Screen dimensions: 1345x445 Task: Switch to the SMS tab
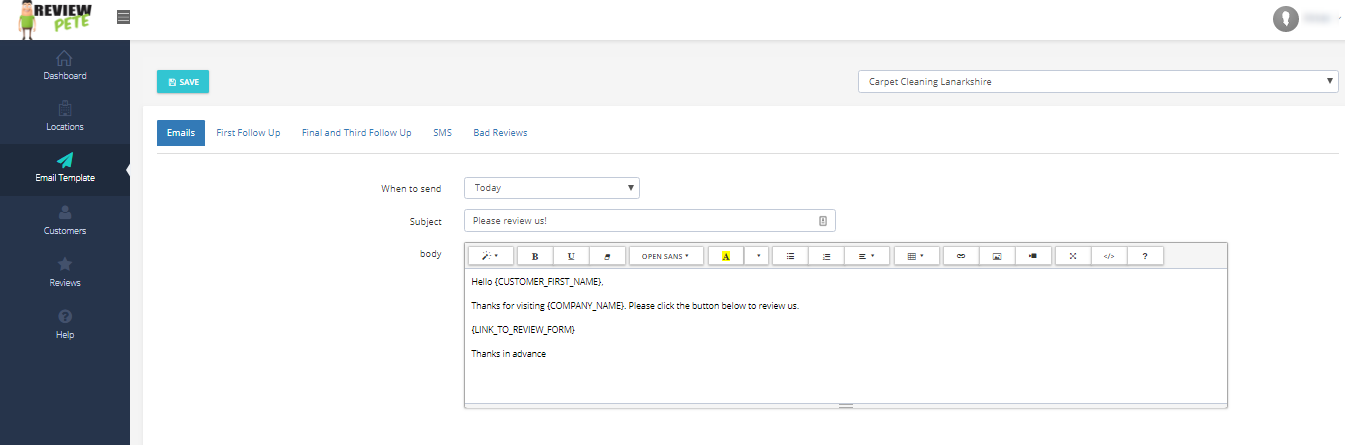pyautogui.click(x=443, y=133)
